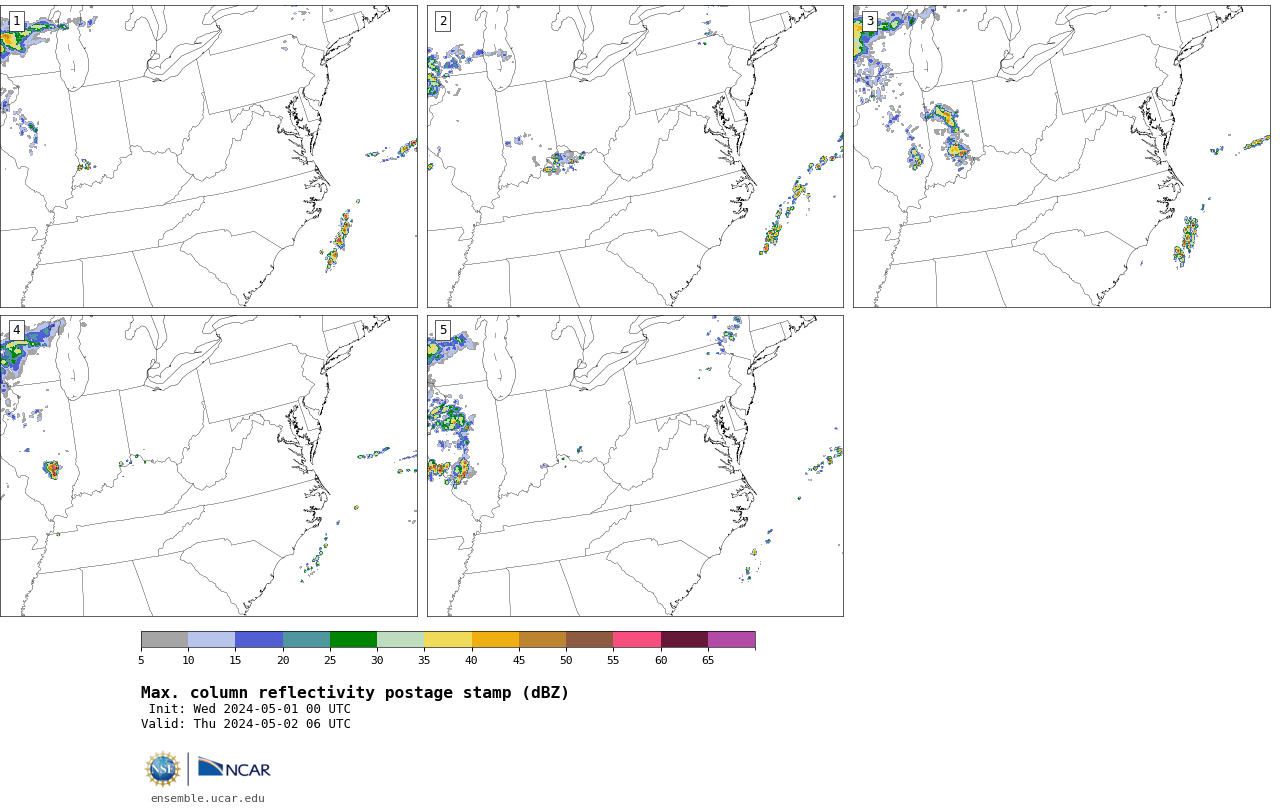
Task: Open ensemble member 1 reflectivity map
Action: tap(208, 156)
